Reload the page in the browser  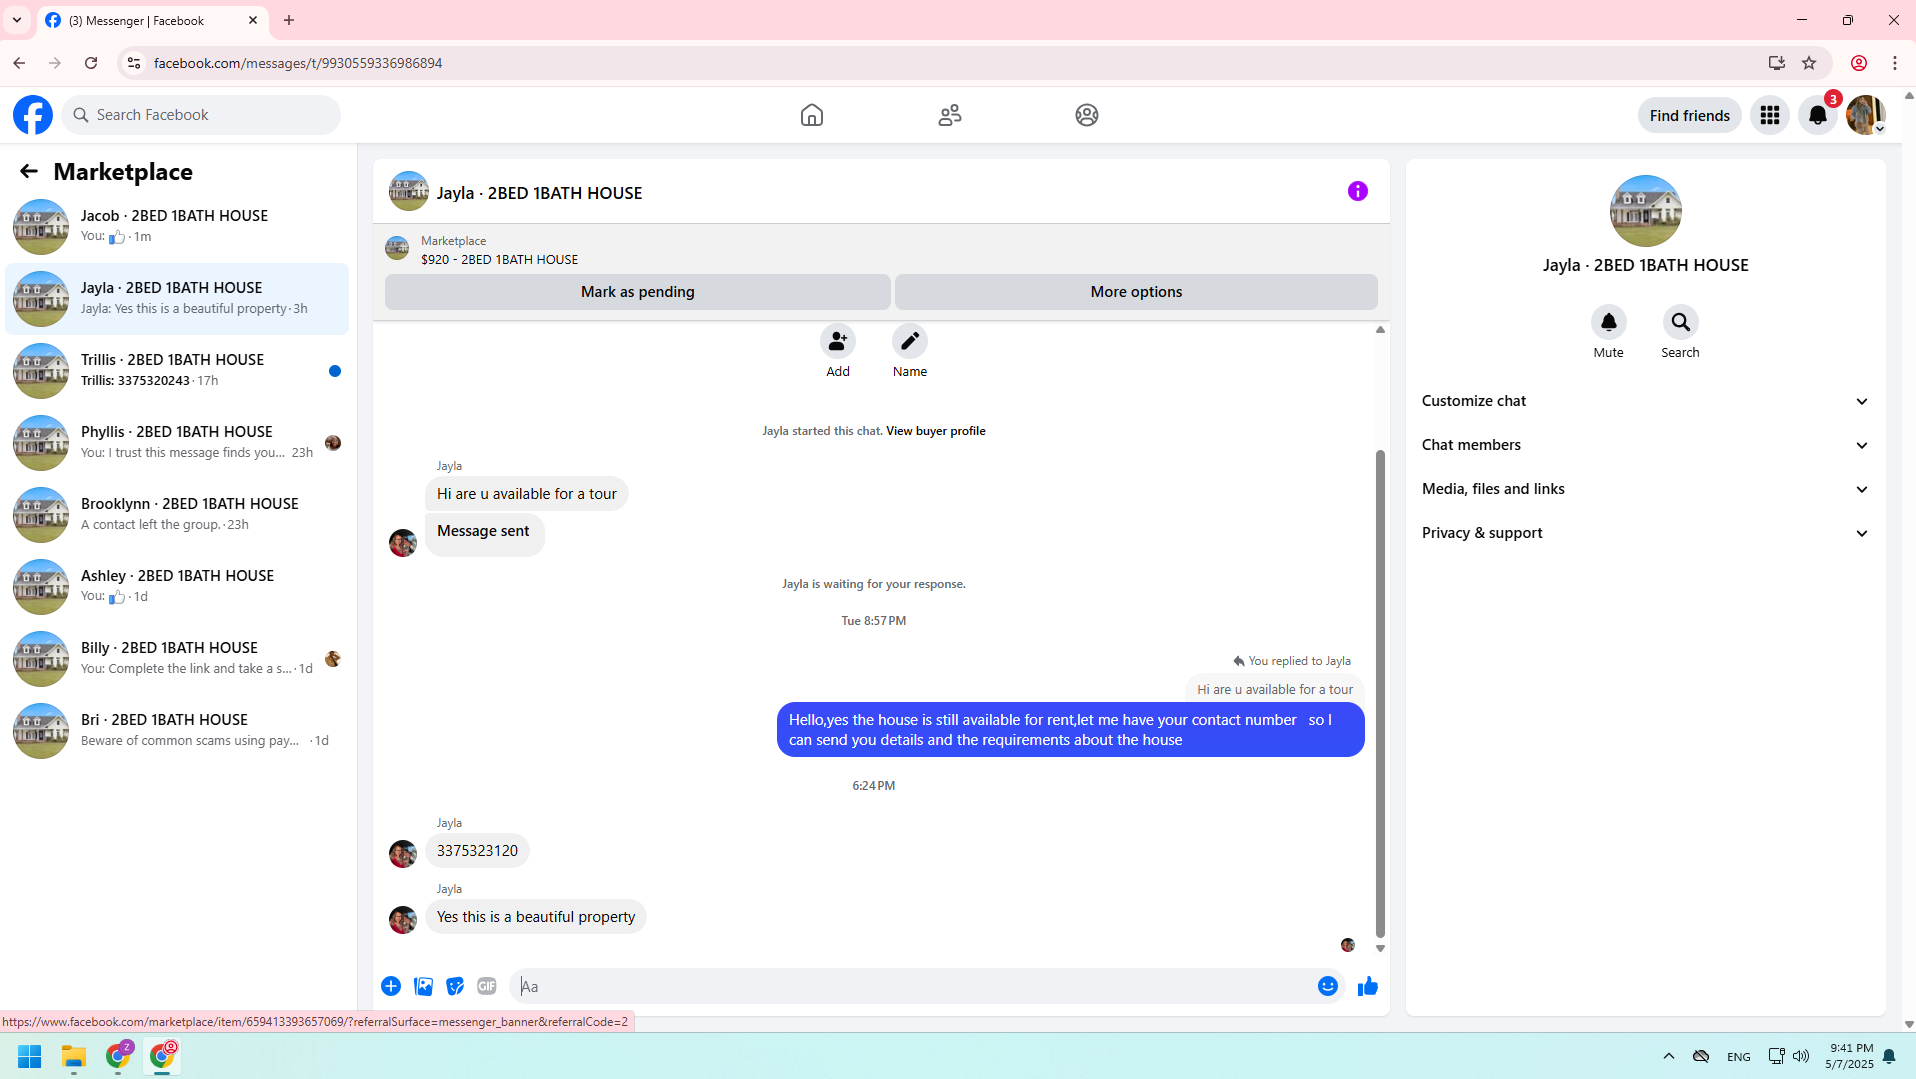pyautogui.click(x=91, y=63)
